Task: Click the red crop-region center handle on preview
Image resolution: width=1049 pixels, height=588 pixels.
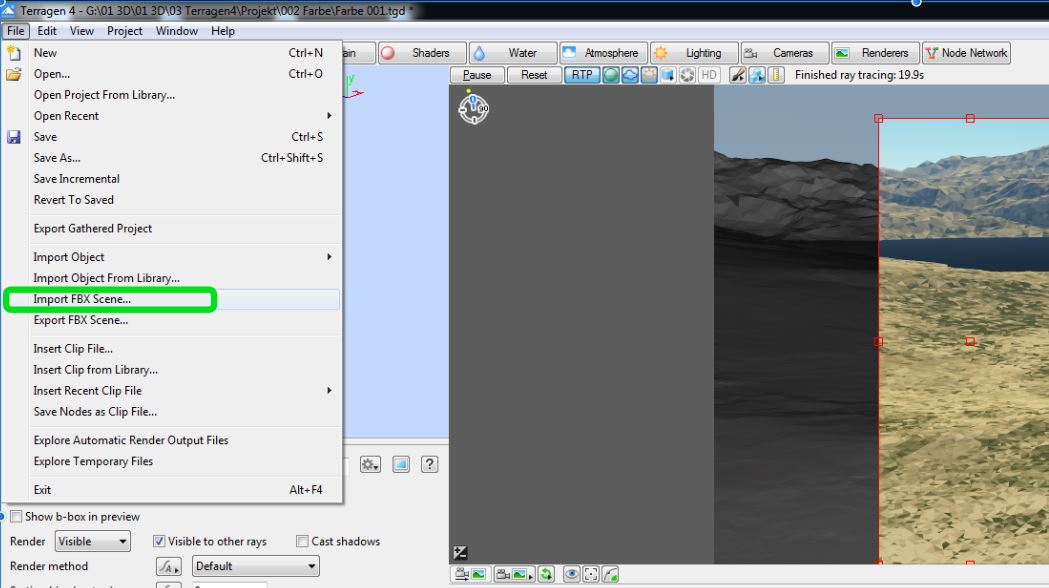Action: [x=970, y=341]
